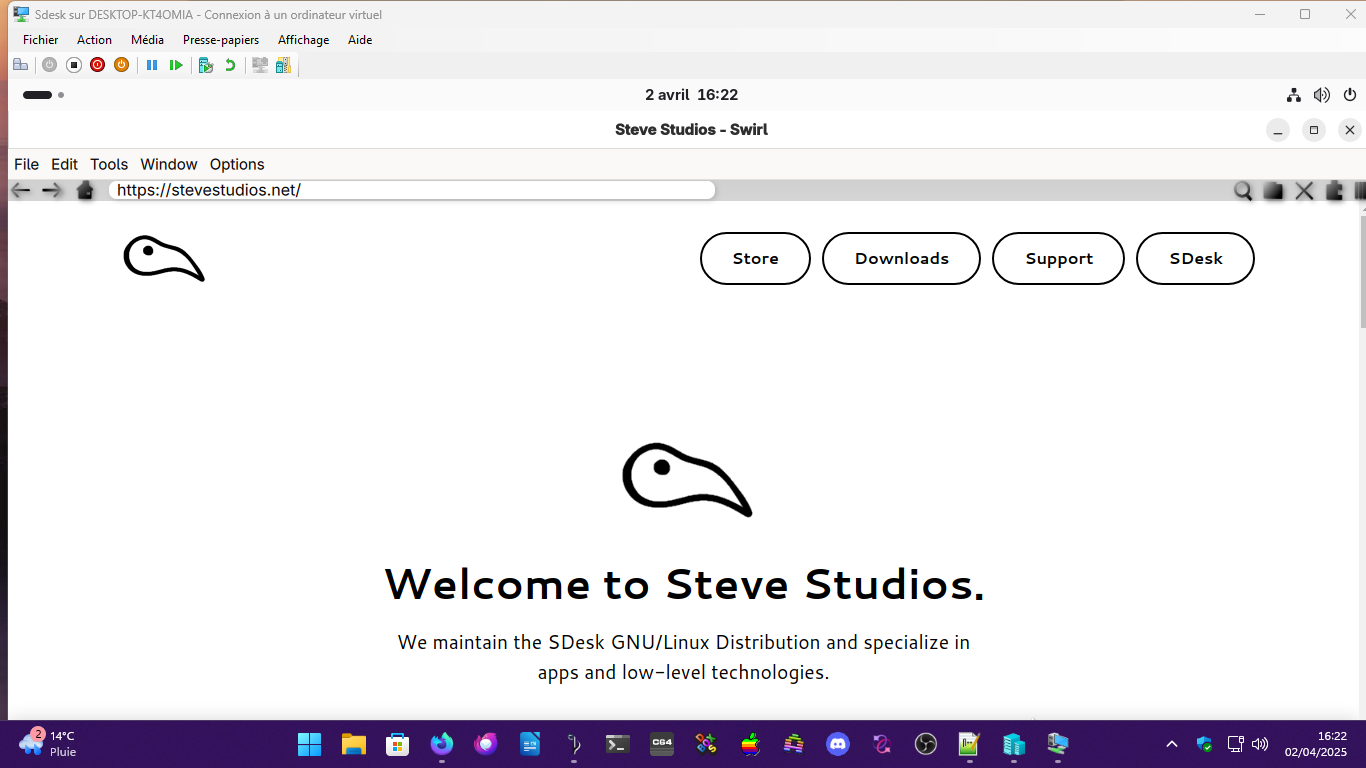Click the host taskbar volume icon
Viewport: 1366px width, 768px height.
click(x=1260, y=744)
